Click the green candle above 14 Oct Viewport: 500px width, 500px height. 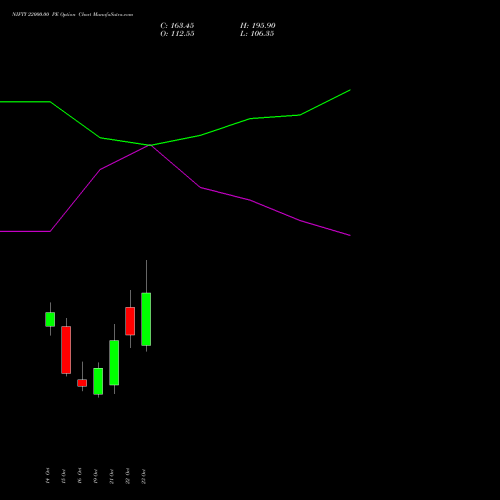[x=50, y=319]
